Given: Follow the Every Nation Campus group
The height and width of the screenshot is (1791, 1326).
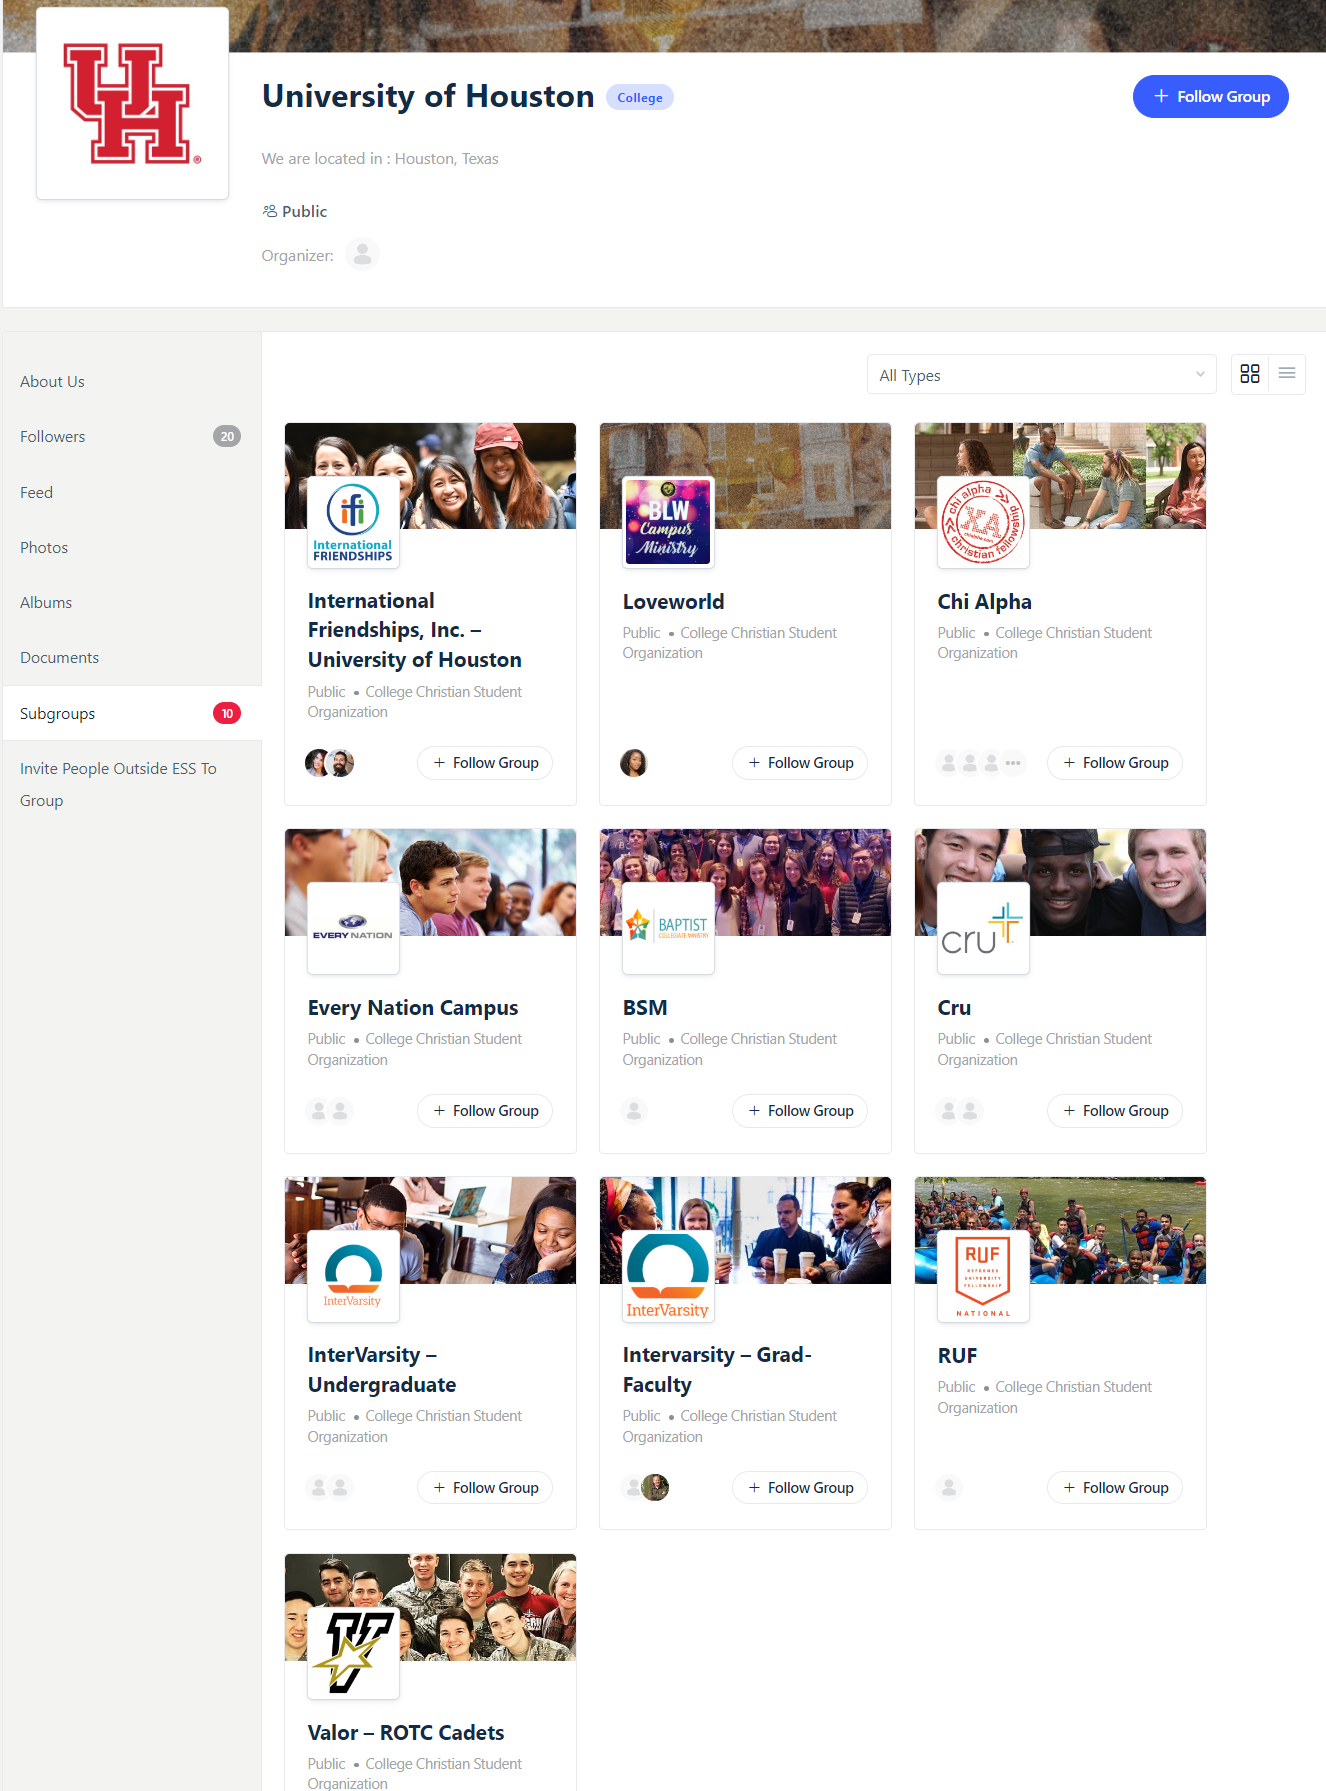Looking at the screenshot, I should (x=485, y=1111).
